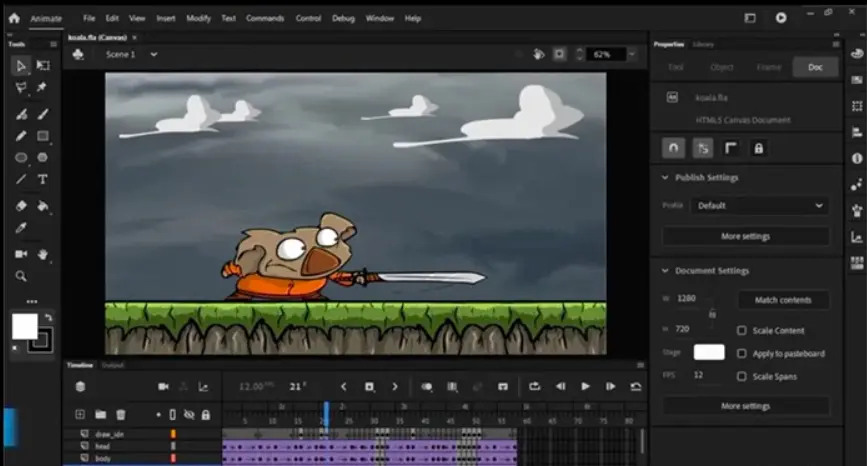Click More settings under Publish Settings
867x466 pixels.
(x=745, y=236)
